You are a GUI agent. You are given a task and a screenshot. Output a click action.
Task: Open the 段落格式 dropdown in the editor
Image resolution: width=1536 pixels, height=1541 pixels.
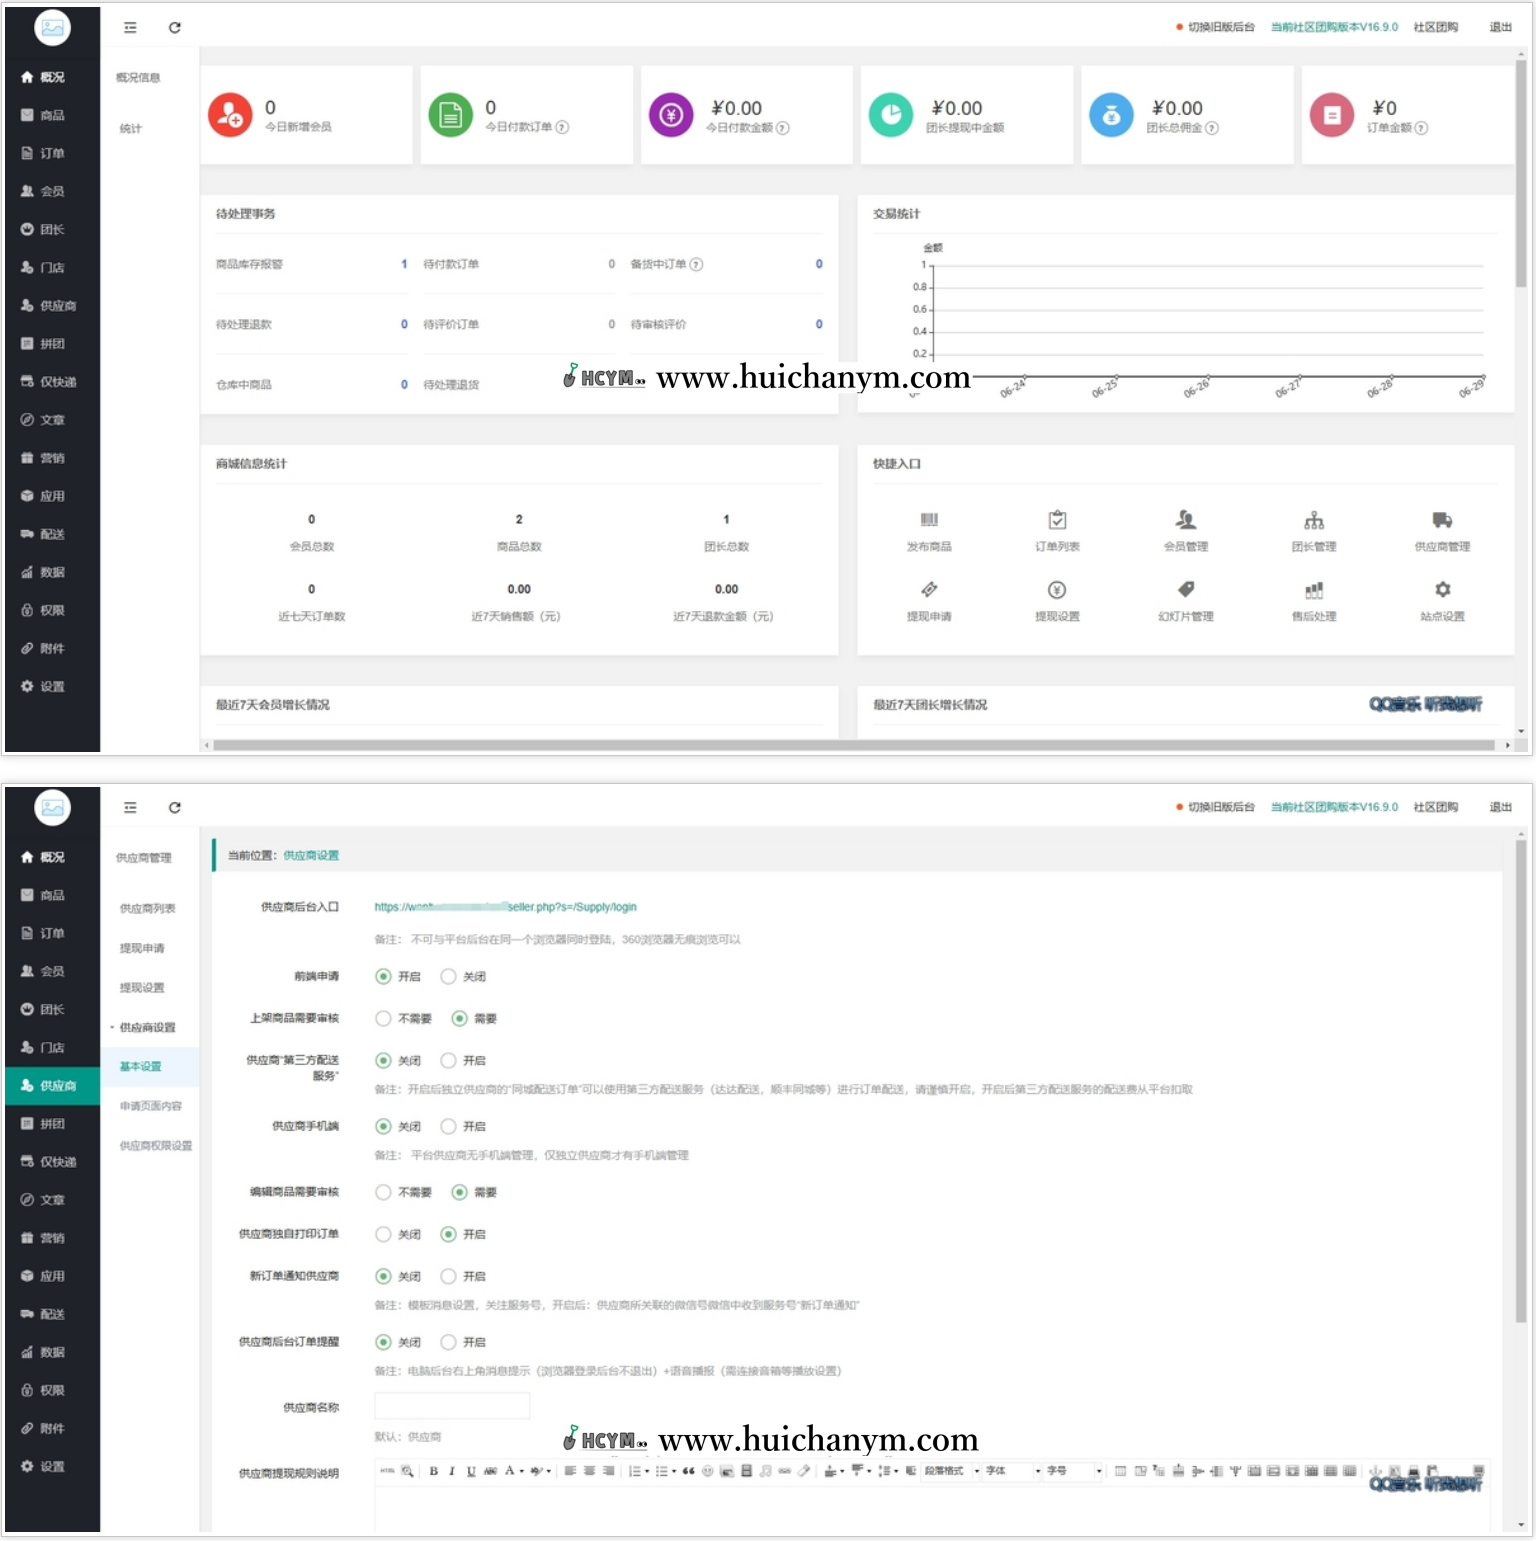tap(951, 1471)
